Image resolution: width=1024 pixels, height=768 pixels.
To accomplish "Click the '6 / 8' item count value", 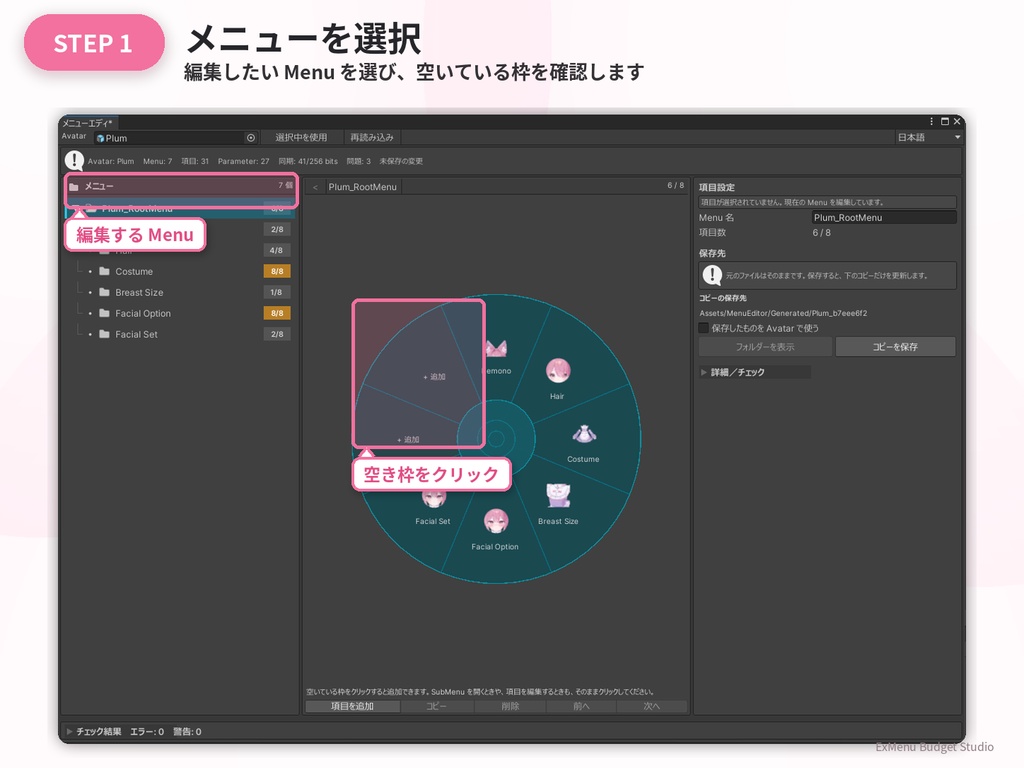I will point(822,232).
